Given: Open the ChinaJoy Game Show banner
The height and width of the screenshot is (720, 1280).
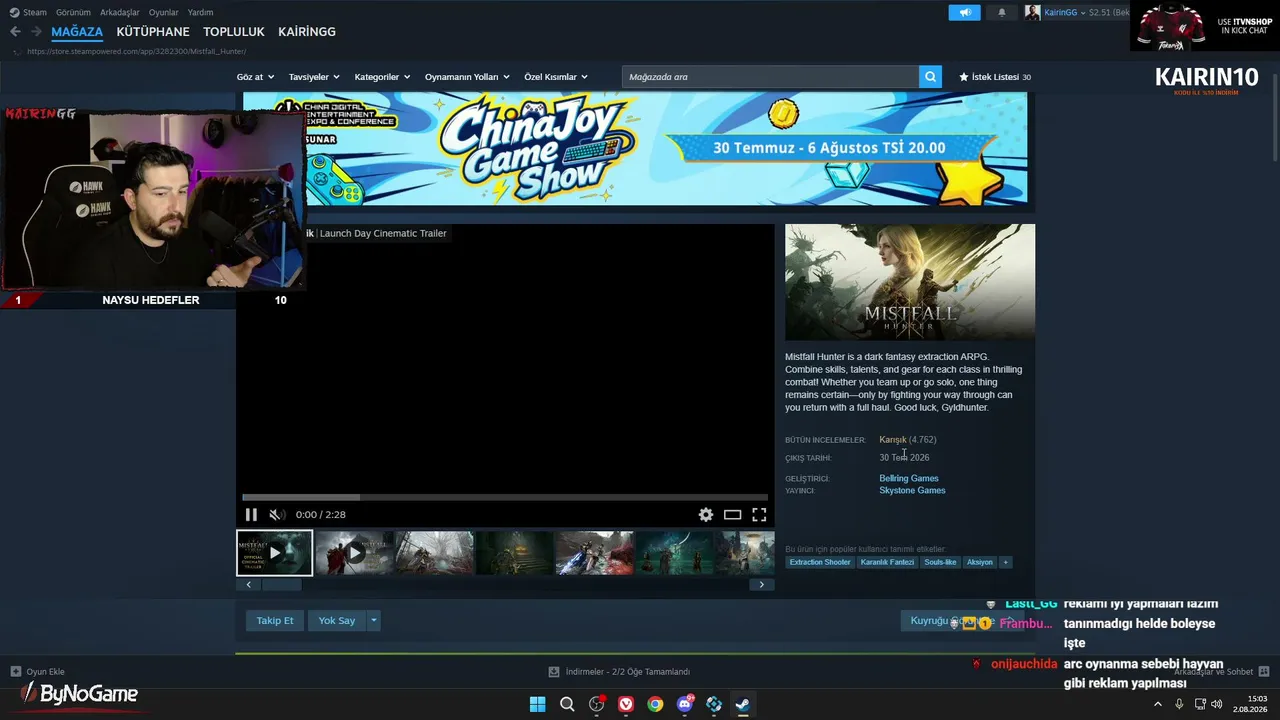Looking at the screenshot, I should pos(635,149).
